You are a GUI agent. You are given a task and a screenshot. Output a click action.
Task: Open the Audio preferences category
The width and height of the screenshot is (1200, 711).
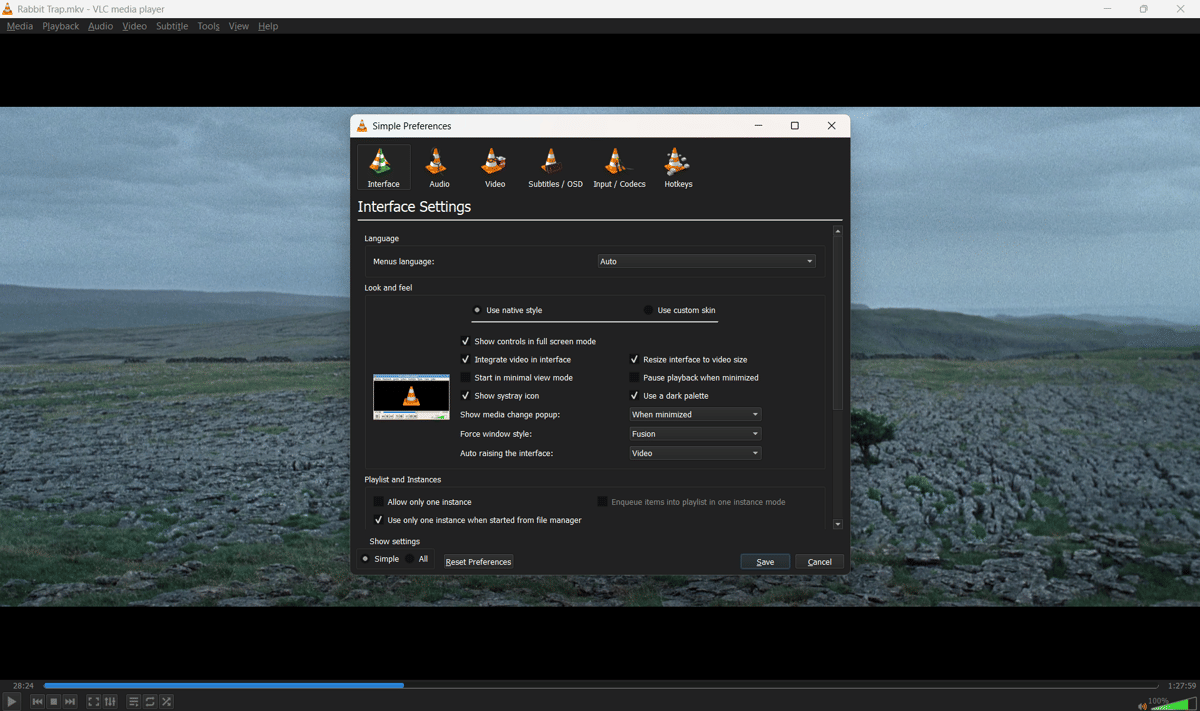439,167
